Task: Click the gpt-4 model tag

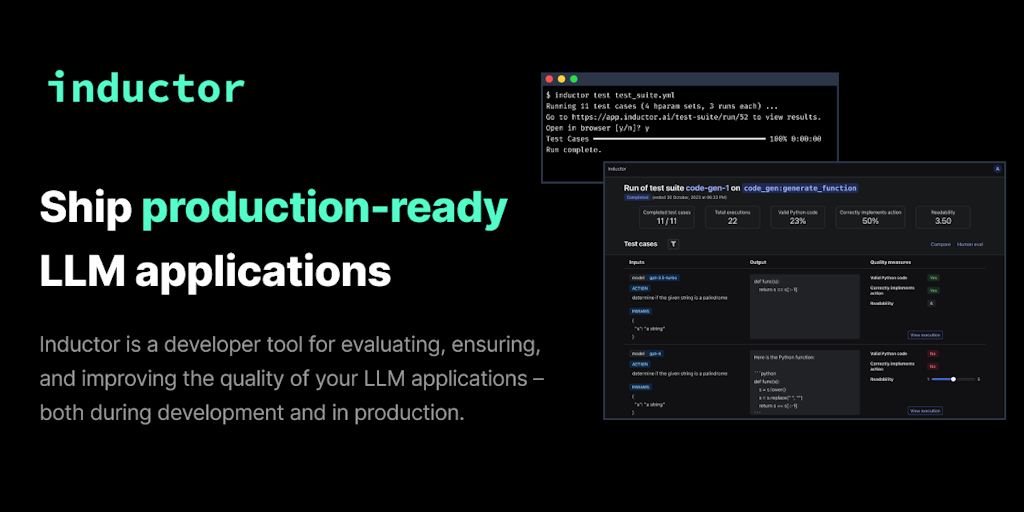Action: (654, 353)
